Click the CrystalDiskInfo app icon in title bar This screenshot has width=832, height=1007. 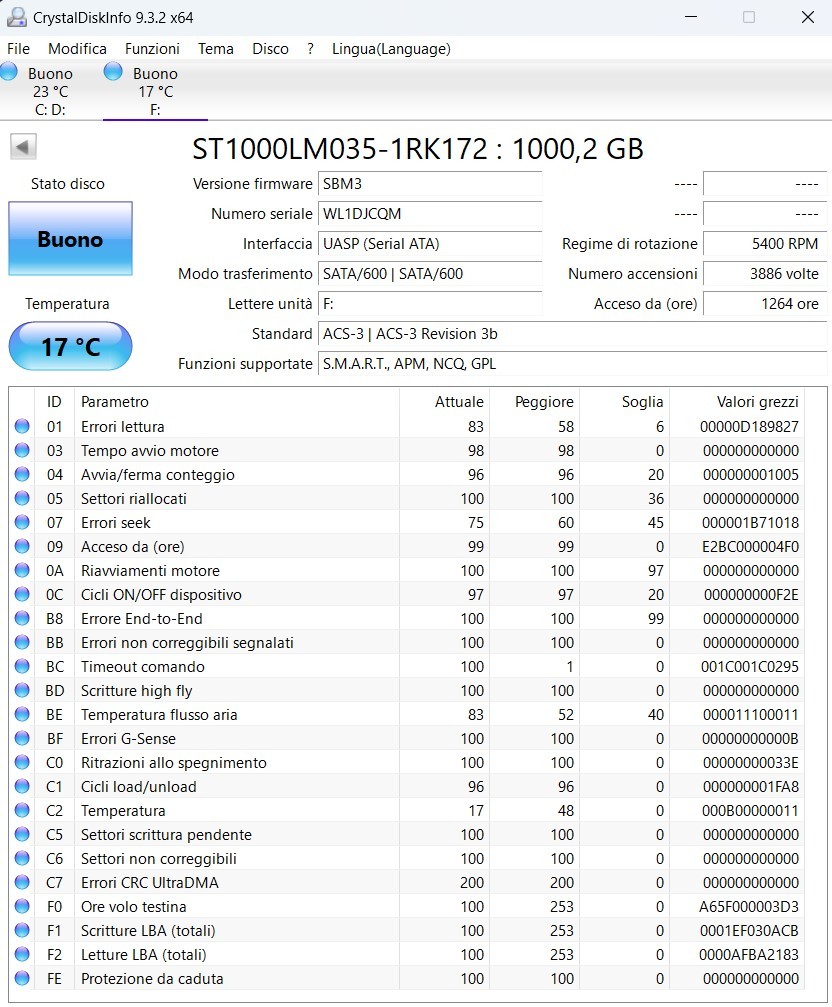point(17,17)
